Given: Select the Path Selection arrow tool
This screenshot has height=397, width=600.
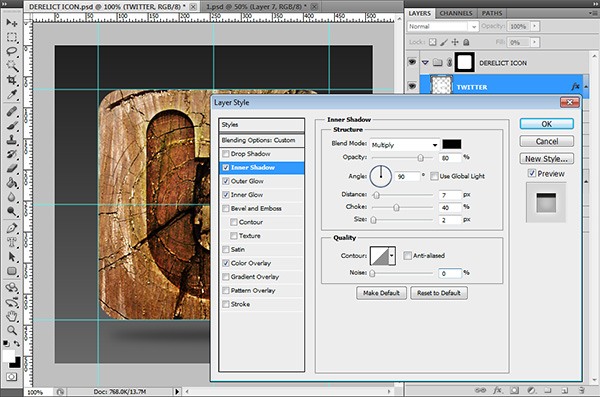Looking at the screenshot, I should [12, 257].
